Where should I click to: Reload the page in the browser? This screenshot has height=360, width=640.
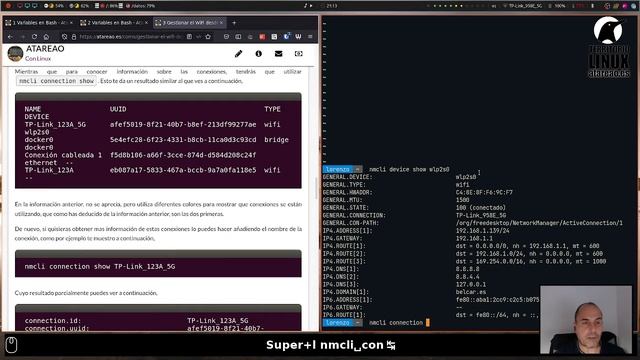34,37
